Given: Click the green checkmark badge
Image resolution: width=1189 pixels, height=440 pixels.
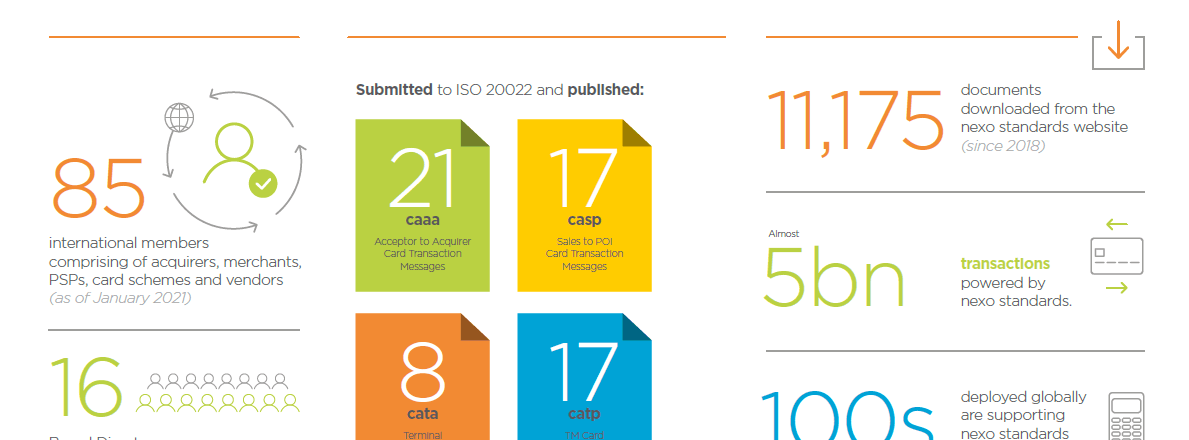Looking at the screenshot, I should coord(264,183).
